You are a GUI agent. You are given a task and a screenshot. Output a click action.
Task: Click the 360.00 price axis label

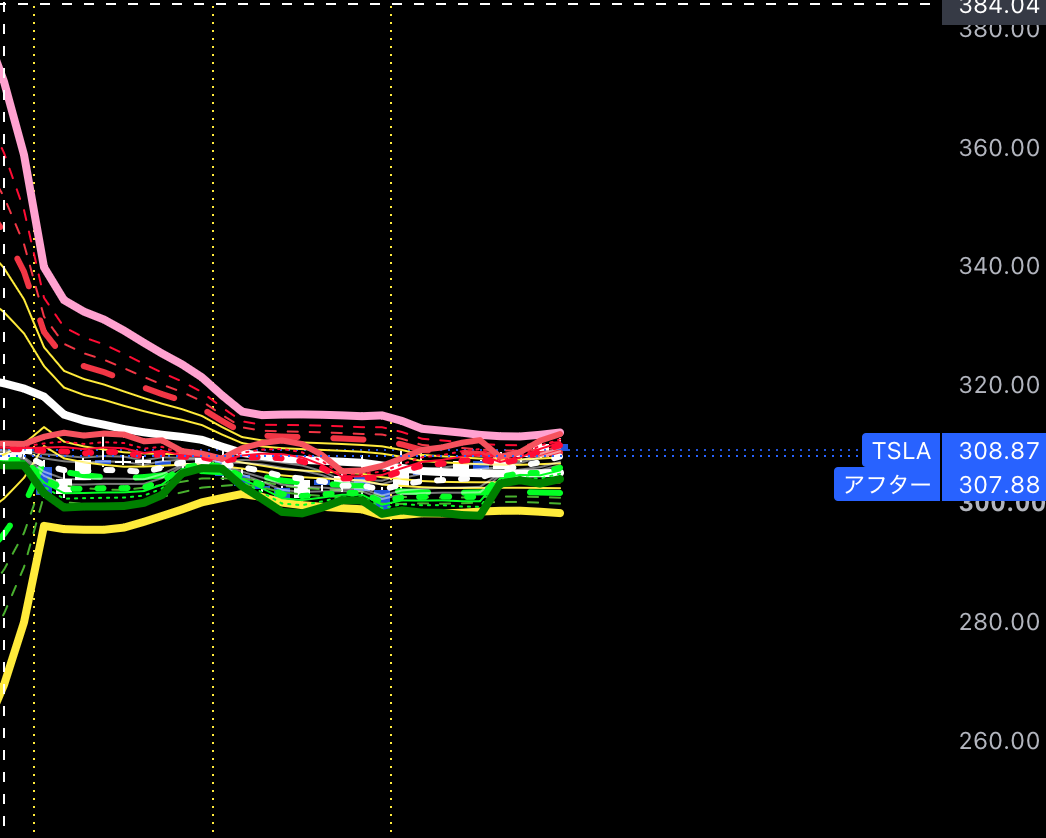coord(999,147)
